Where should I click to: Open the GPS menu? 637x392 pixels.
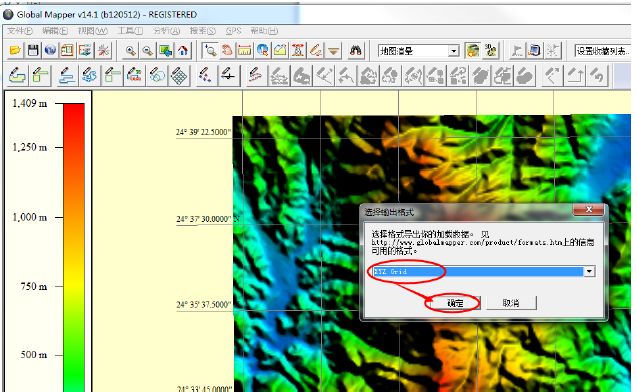tap(233, 31)
